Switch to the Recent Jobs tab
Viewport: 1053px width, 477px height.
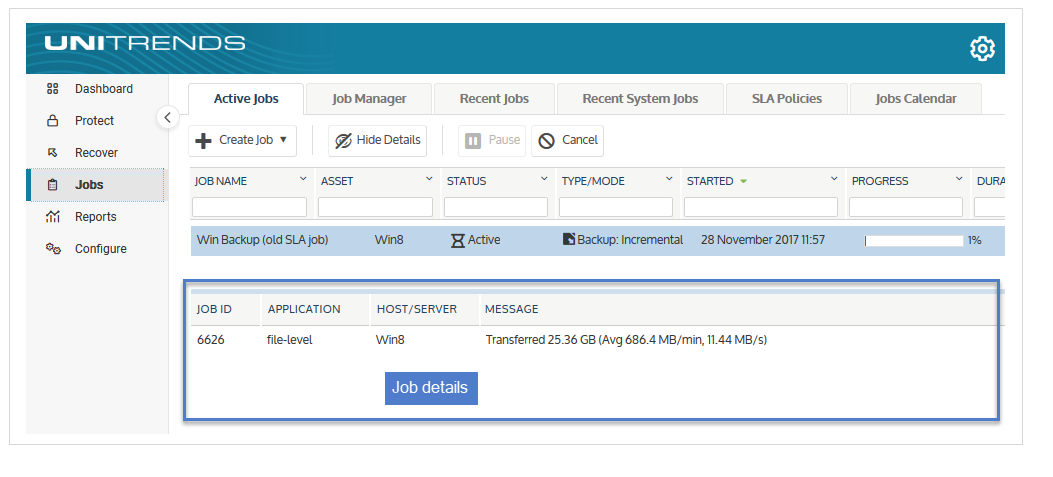[494, 99]
